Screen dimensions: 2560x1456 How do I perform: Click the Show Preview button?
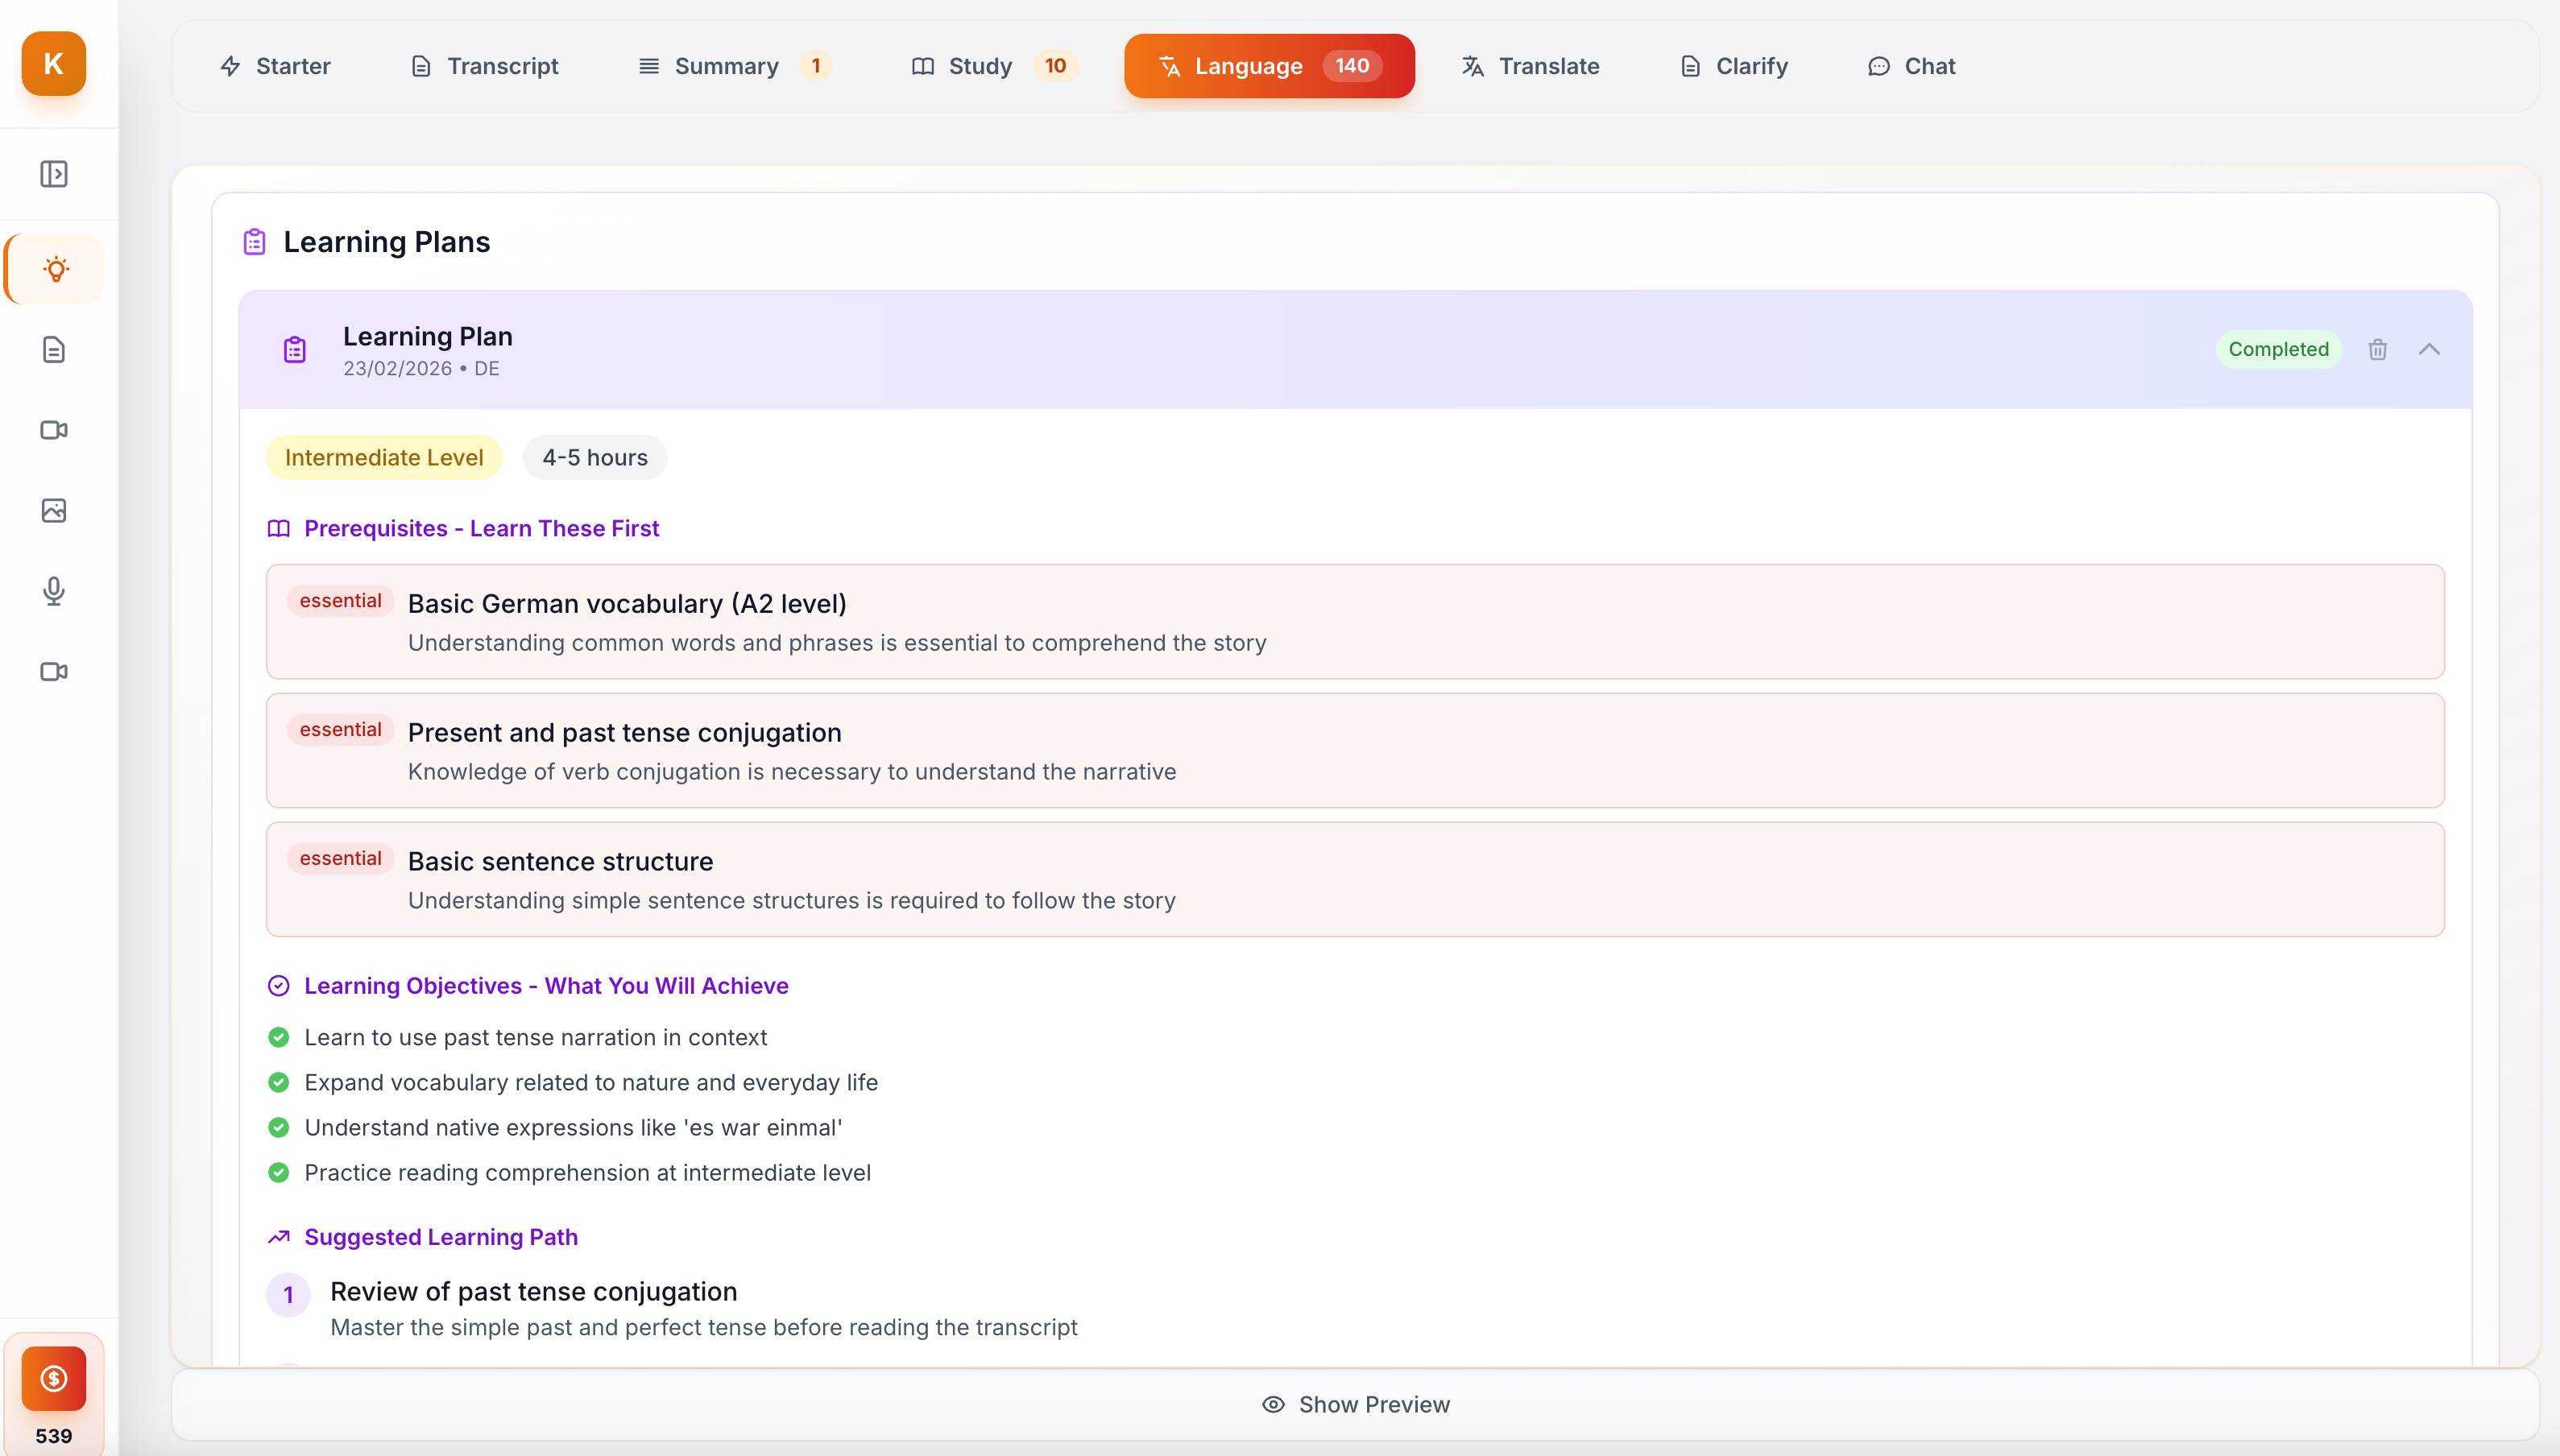tap(1355, 1404)
